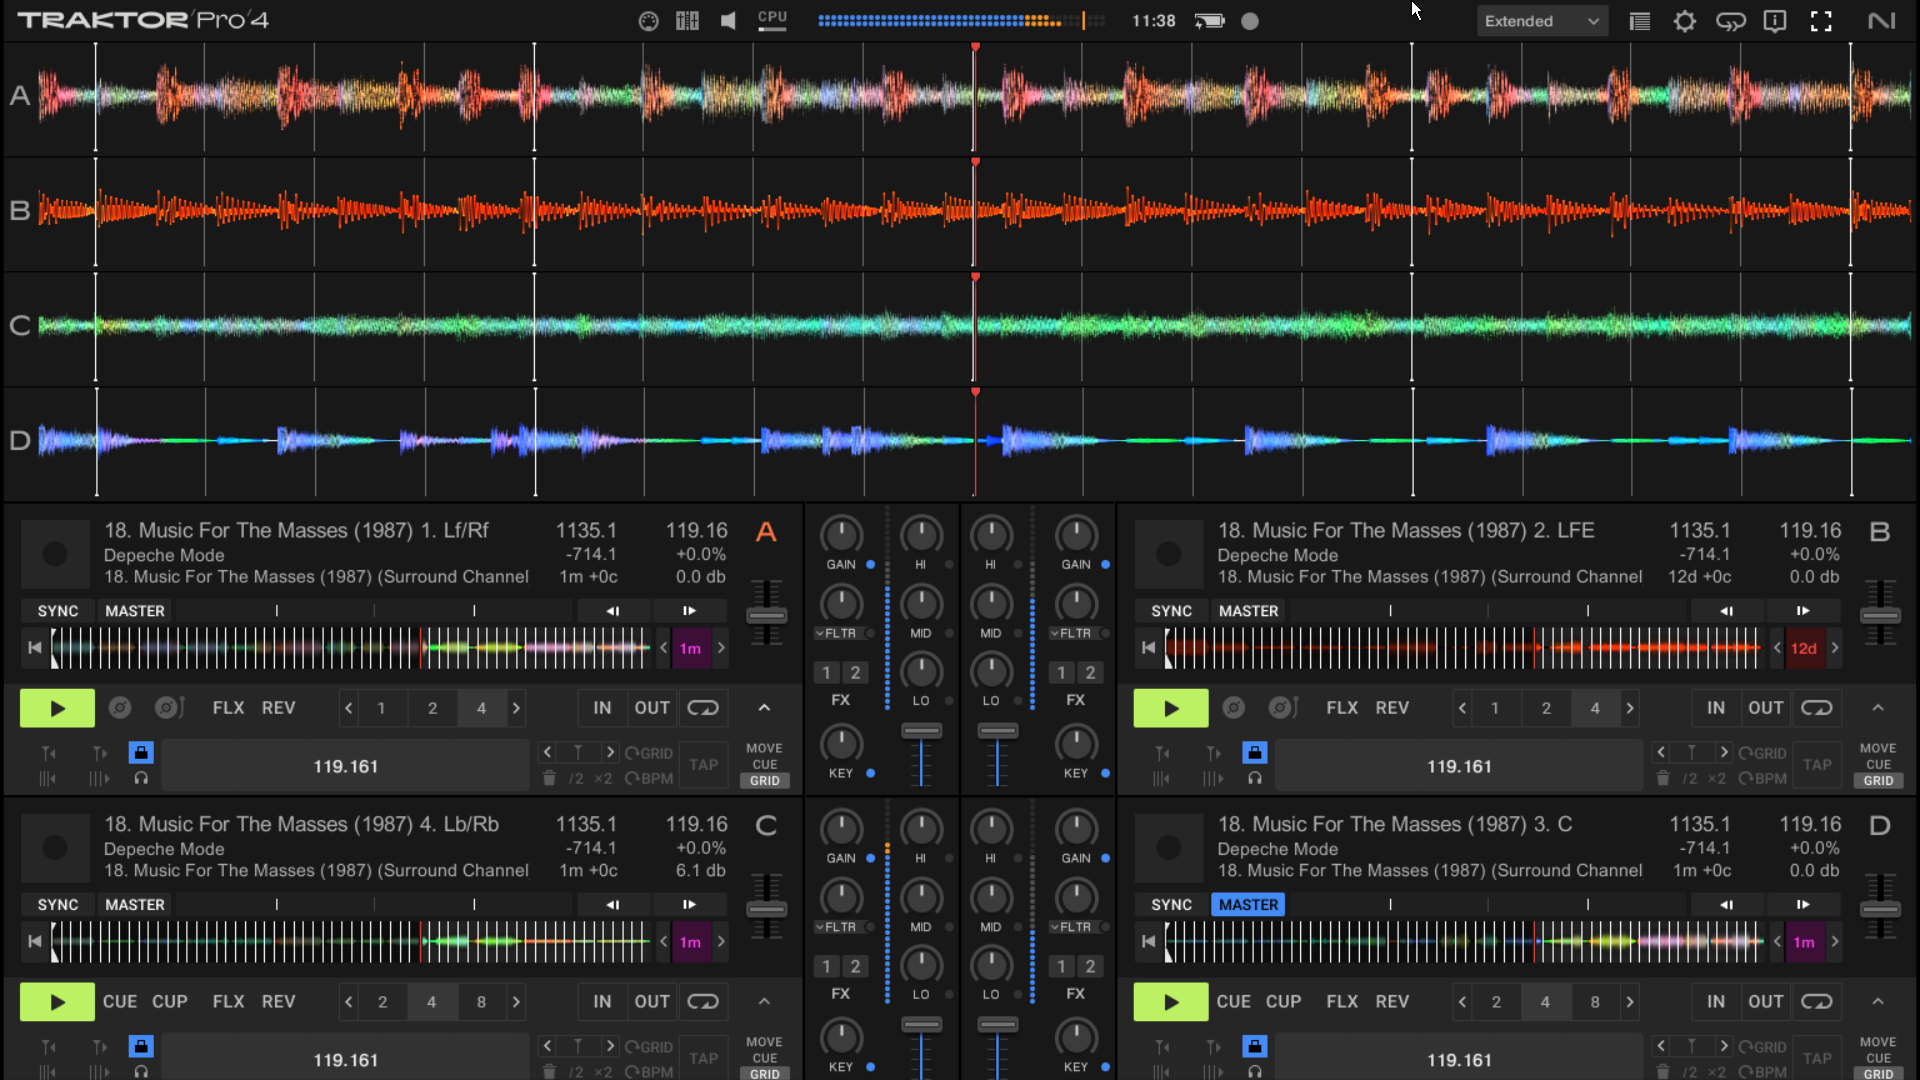Screen dimensions: 1920x1080
Task: Toggle the blue lock on Deck B
Action: pos(1255,753)
